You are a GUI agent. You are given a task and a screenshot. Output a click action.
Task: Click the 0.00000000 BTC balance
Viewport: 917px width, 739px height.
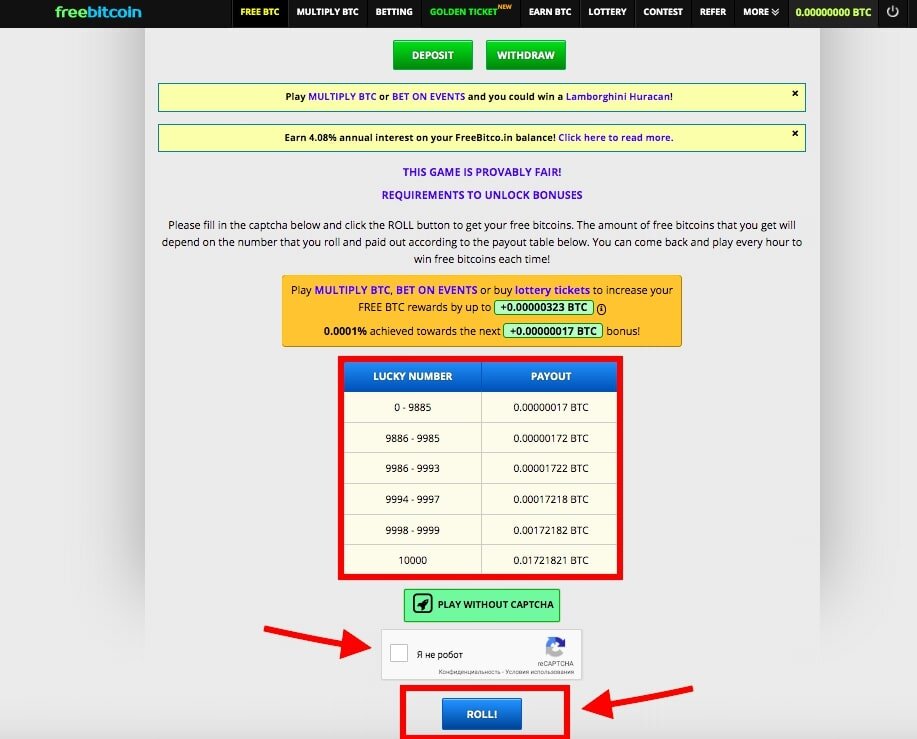tap(833, 12)
